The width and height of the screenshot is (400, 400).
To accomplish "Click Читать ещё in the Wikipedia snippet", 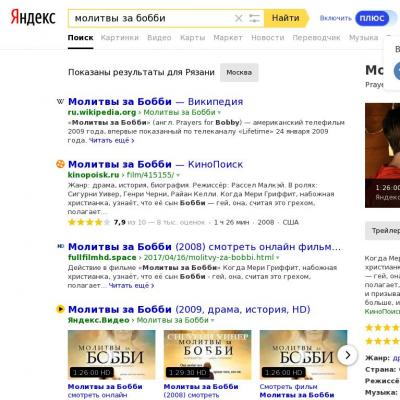I will click(111, 140).
